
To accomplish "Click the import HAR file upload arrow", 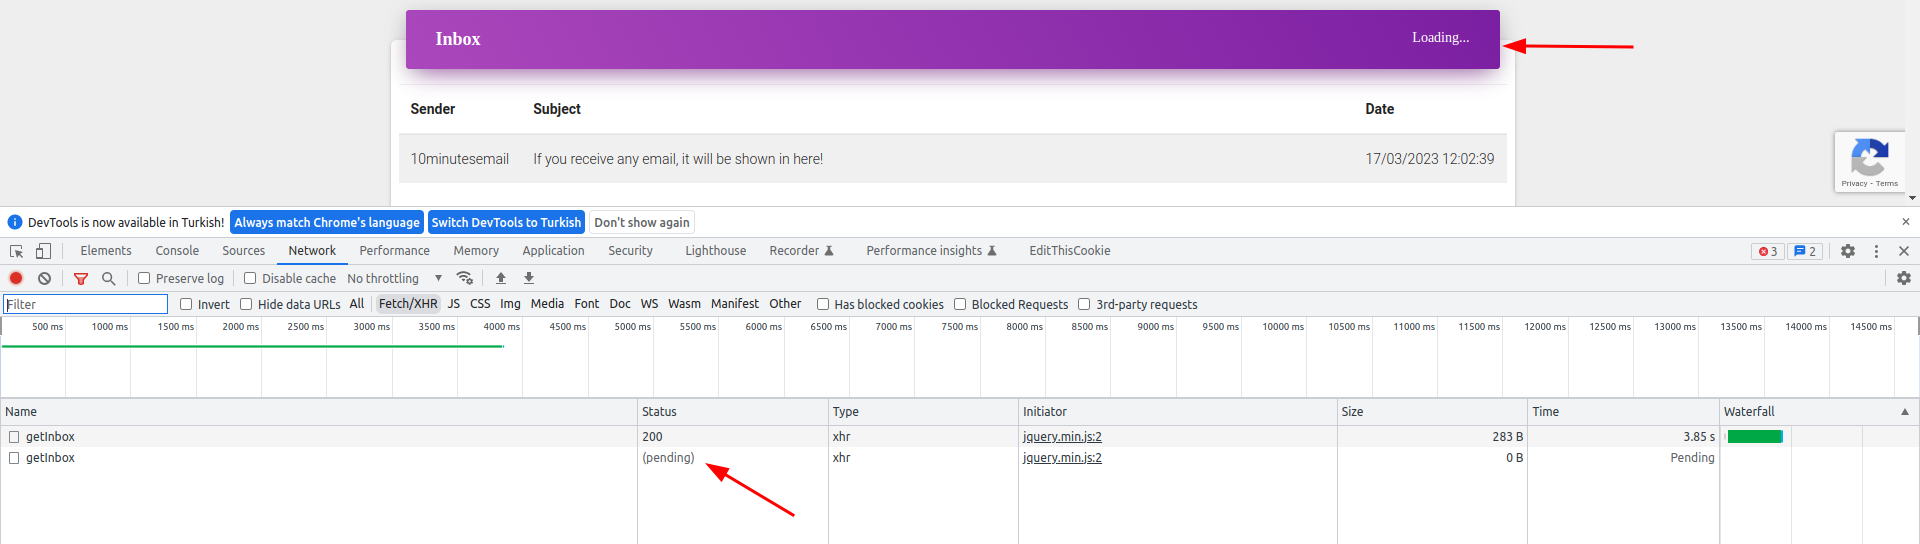I will coord(501,278).
